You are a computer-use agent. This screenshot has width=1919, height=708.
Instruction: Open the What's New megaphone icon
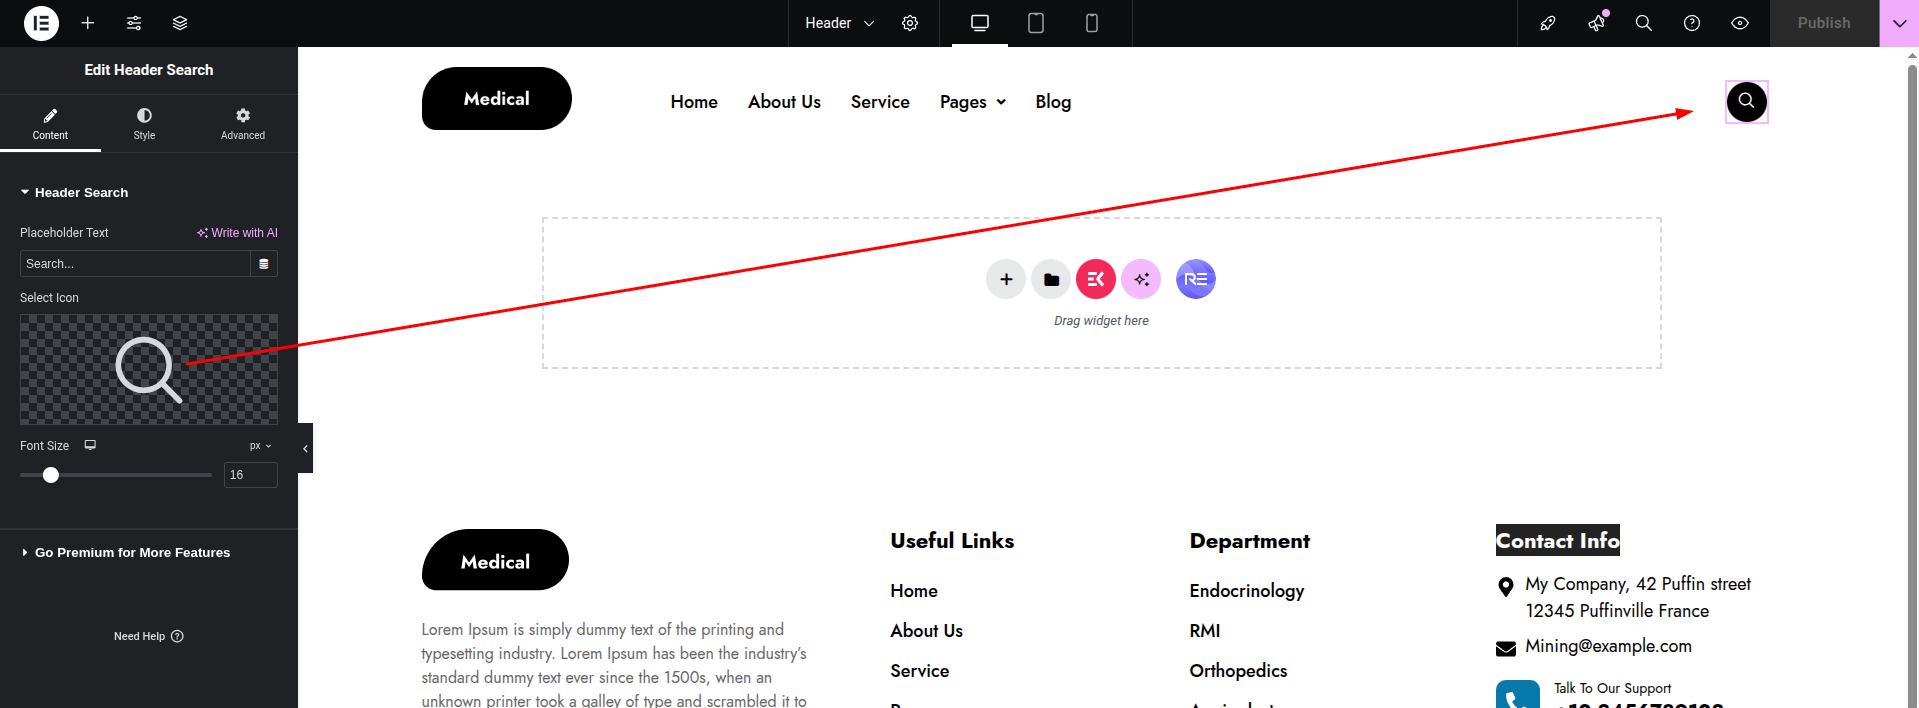(x=1596, y=23)
